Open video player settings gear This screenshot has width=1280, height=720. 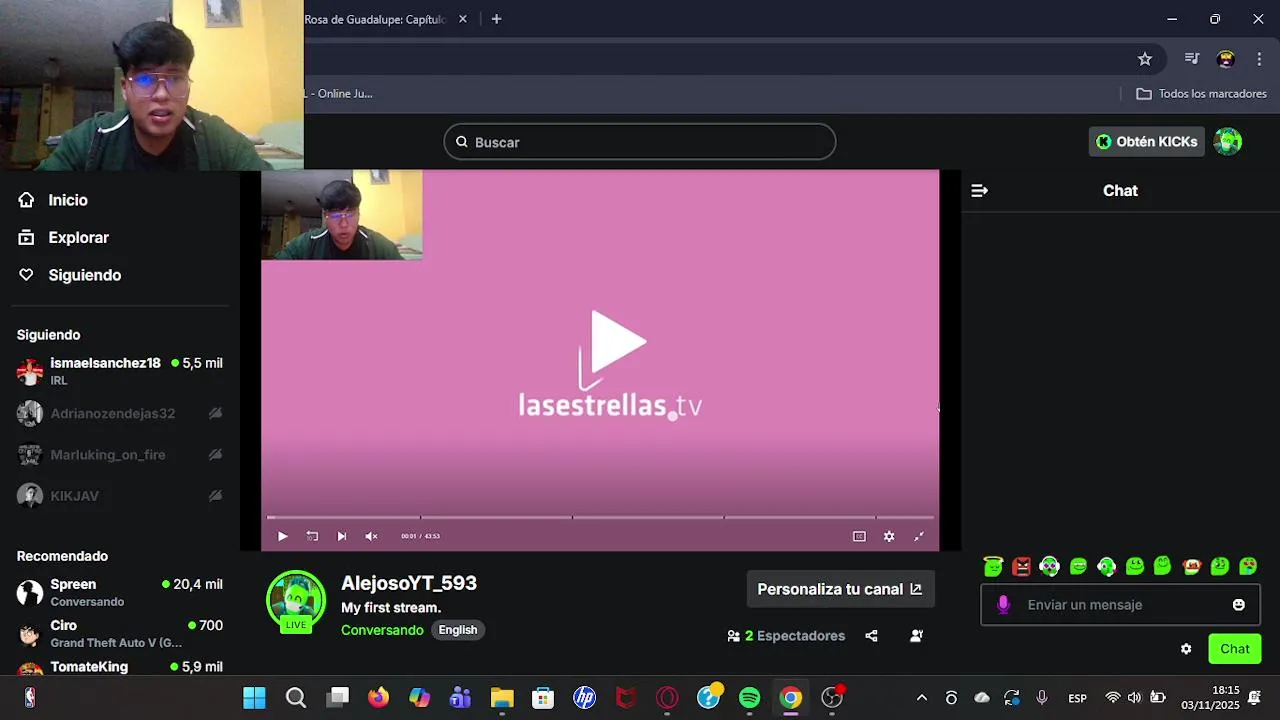click(x=889, y=536)
